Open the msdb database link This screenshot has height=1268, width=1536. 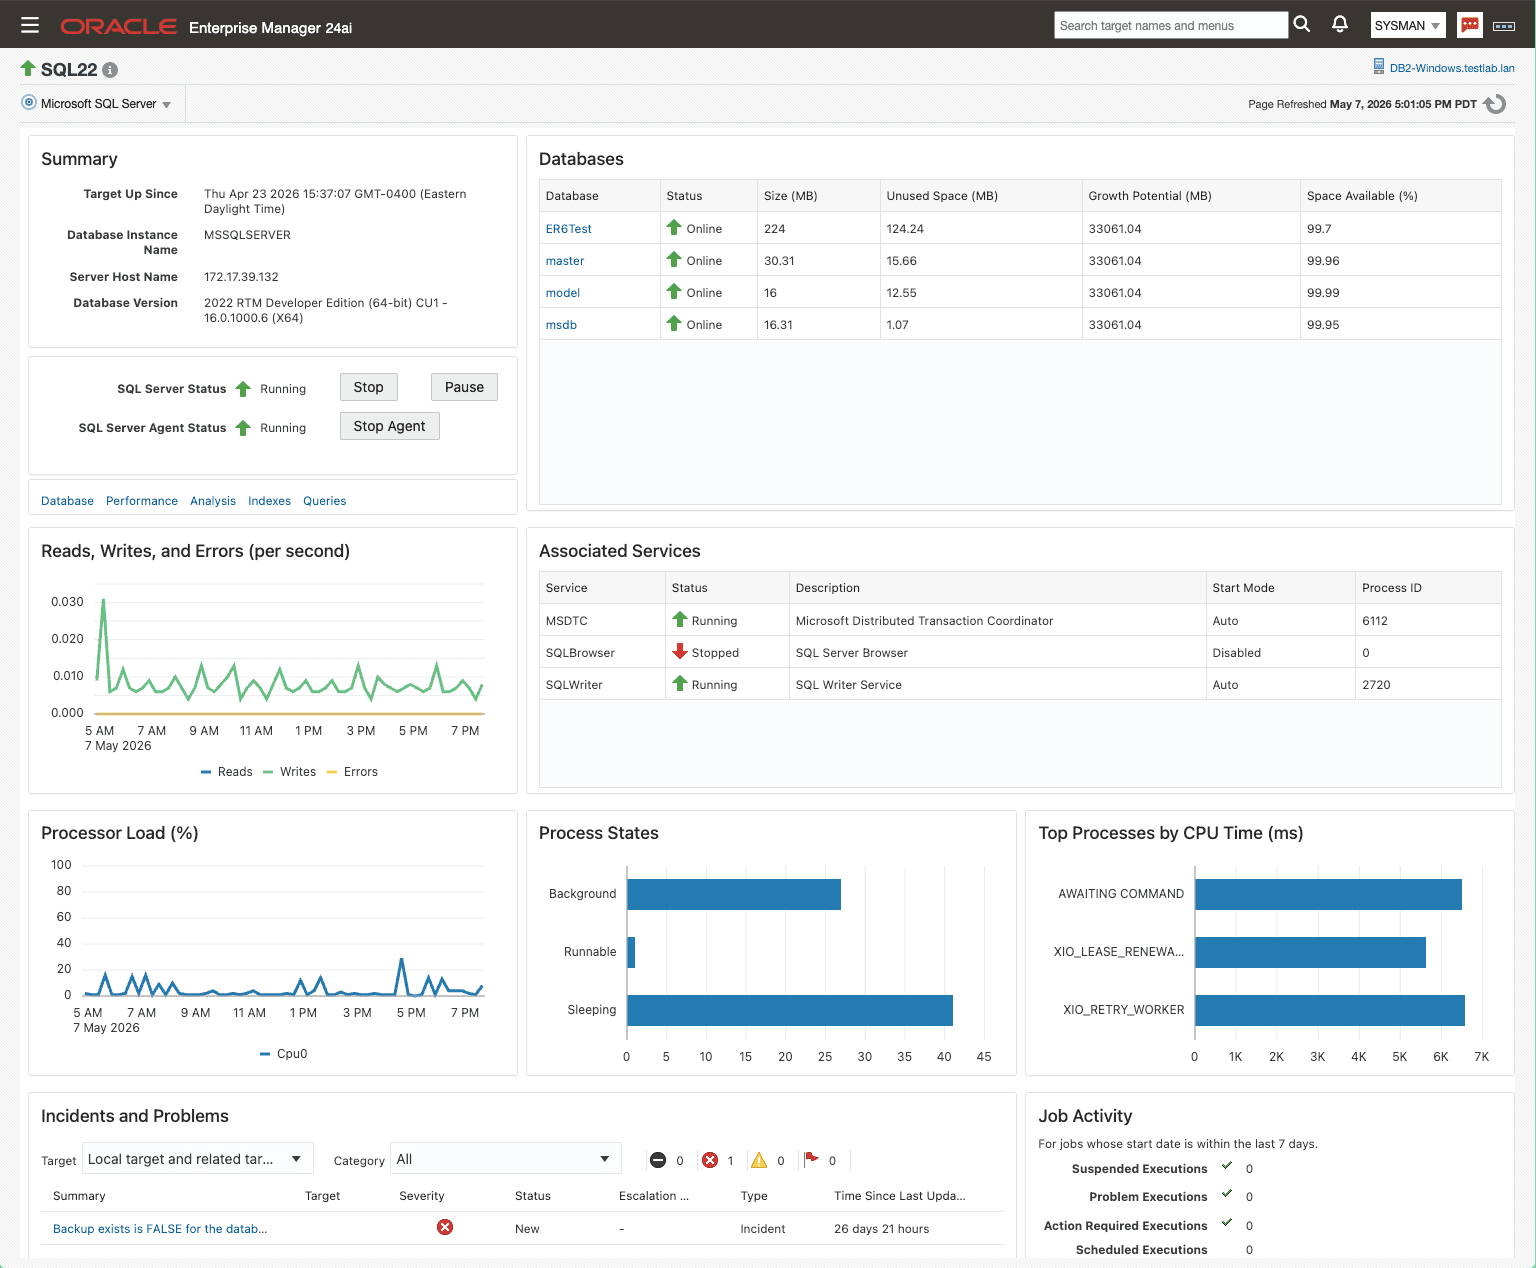point(561,325)
